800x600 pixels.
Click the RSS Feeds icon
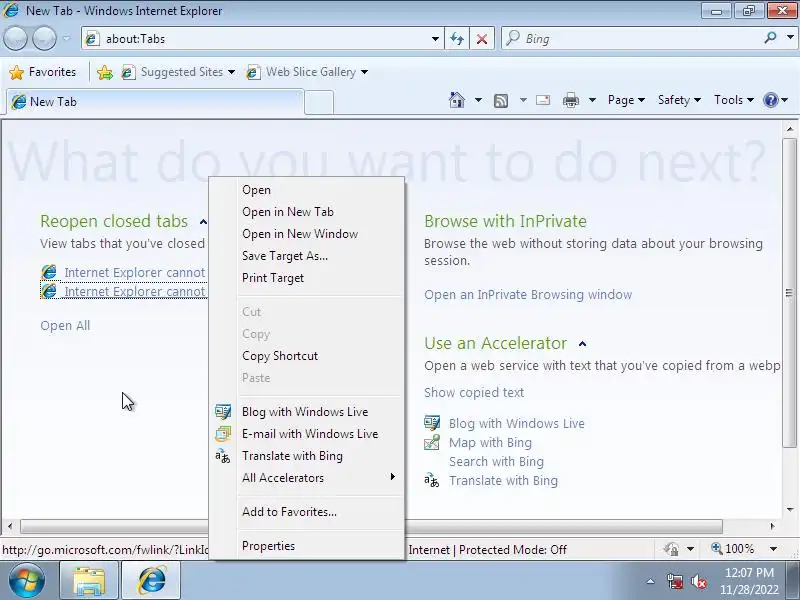pyautogui.click(x=501, y=101)
